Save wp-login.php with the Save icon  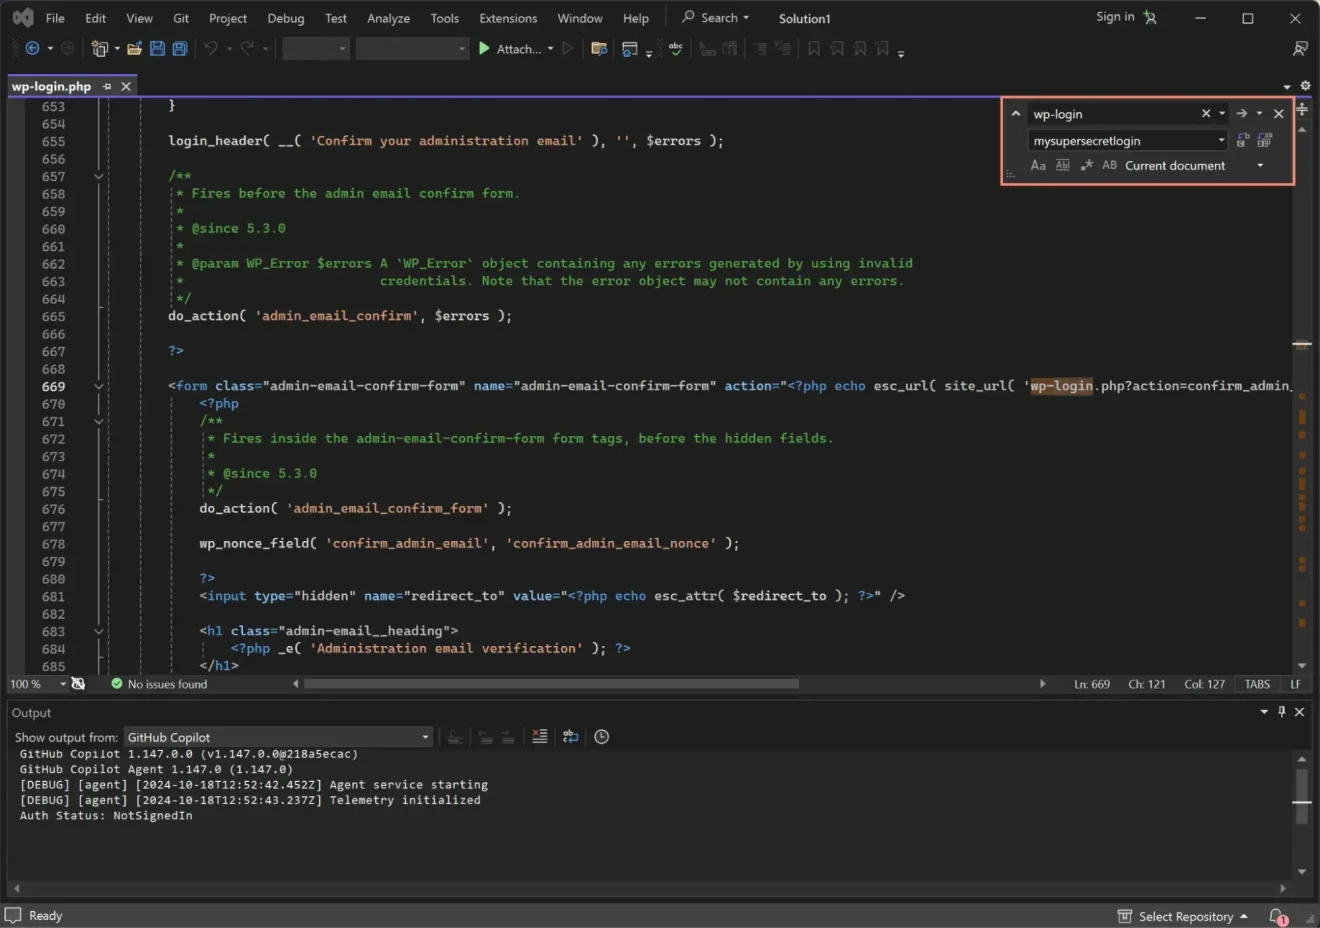click(x=157, y=48)
